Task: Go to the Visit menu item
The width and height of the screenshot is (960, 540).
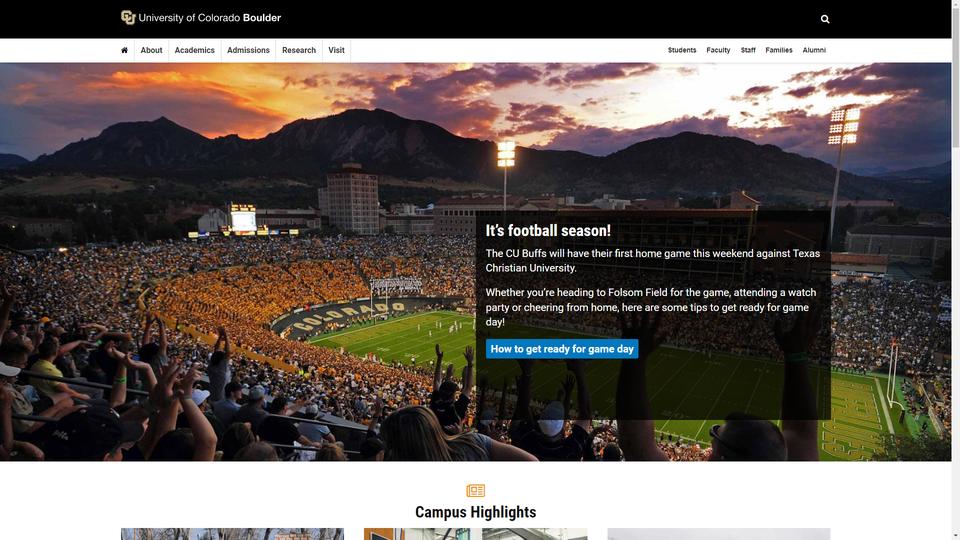Action: click(336, 50)
